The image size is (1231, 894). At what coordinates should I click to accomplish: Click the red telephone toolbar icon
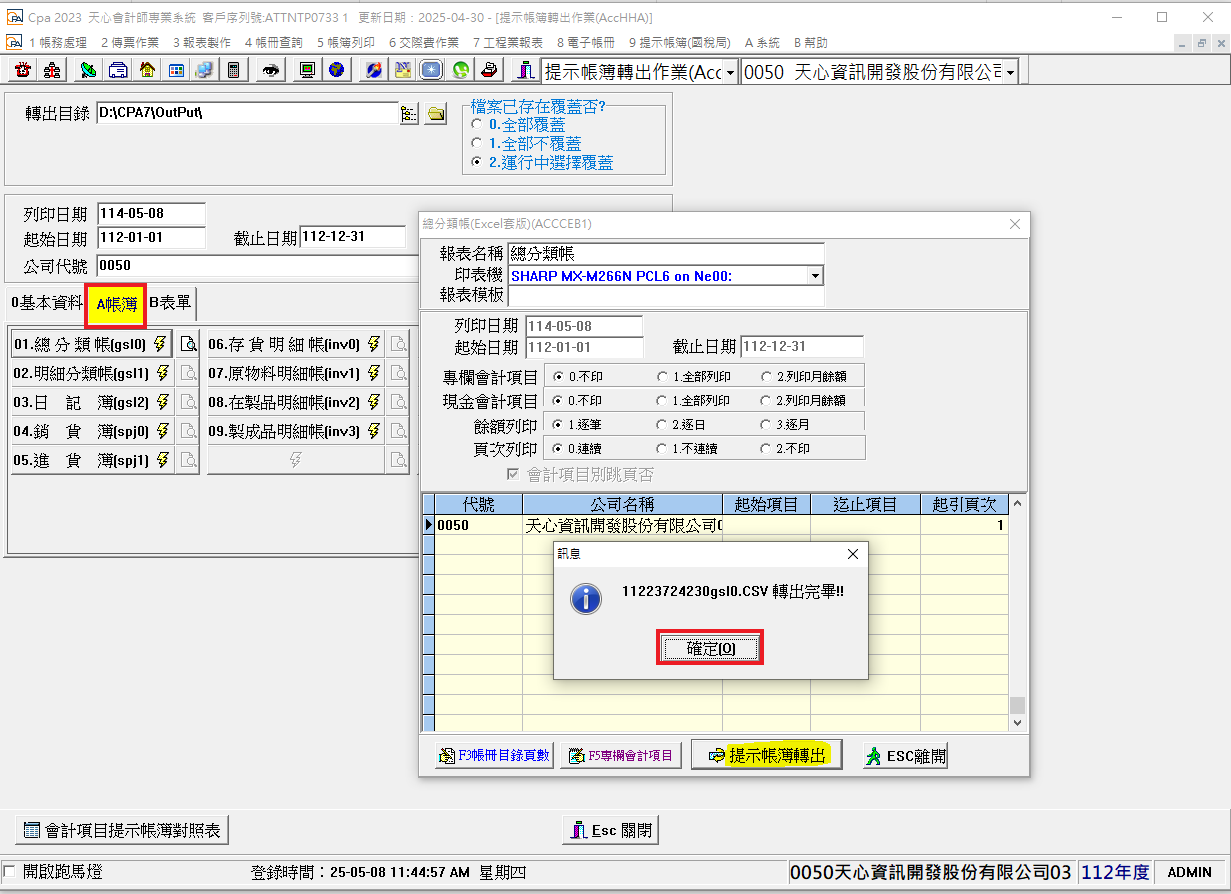[22, 70]
